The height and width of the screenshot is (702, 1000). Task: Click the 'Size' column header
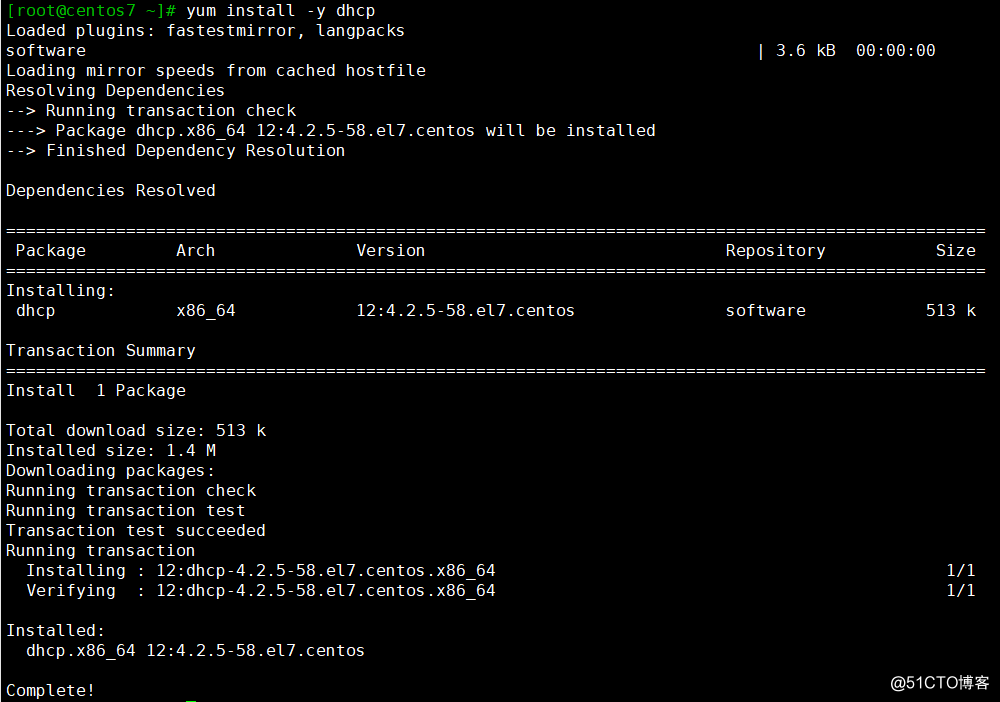pyautogui.click(x=955, y=251)
